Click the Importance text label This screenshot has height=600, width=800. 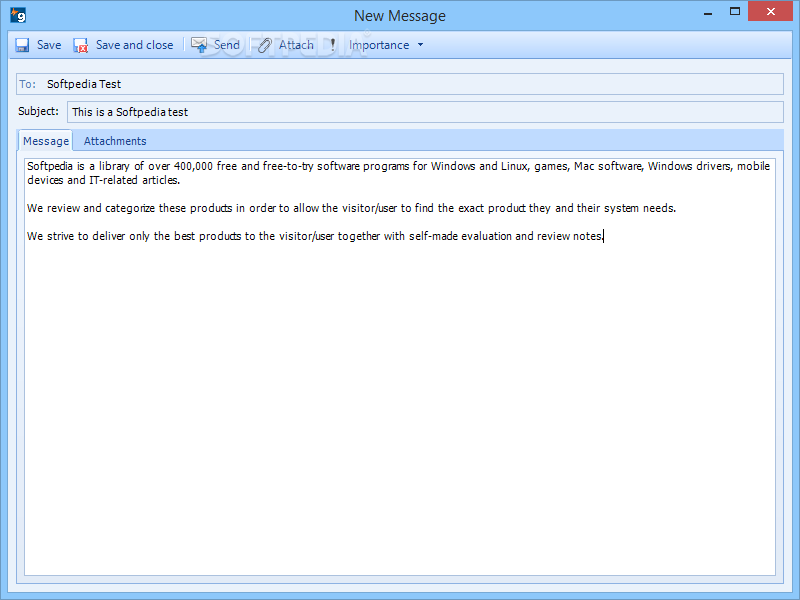(379, 45)
